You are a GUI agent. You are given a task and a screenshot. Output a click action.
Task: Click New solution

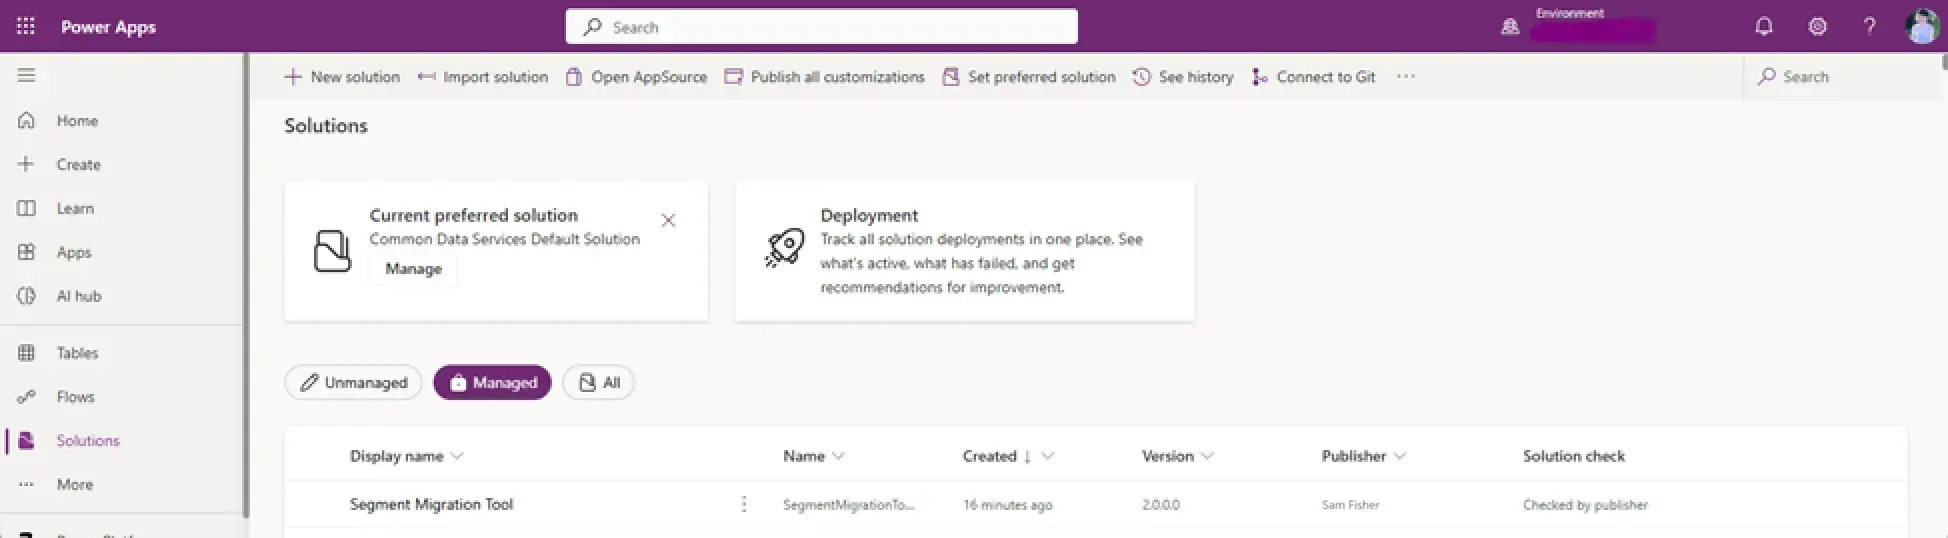pos(342,77)
